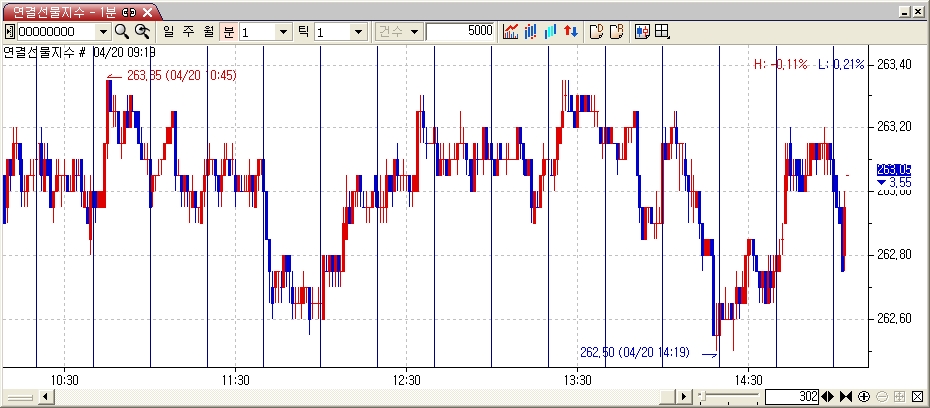Image resolution: width=930 pixels, height=408 pixels.
Task: Click the 분 (minute) period button
Action: (x=228, y=31)
